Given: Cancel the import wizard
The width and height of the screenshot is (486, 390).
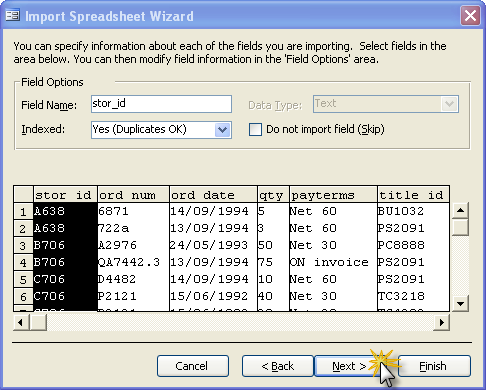Looking at the screenshot, I should pos(193,366).
